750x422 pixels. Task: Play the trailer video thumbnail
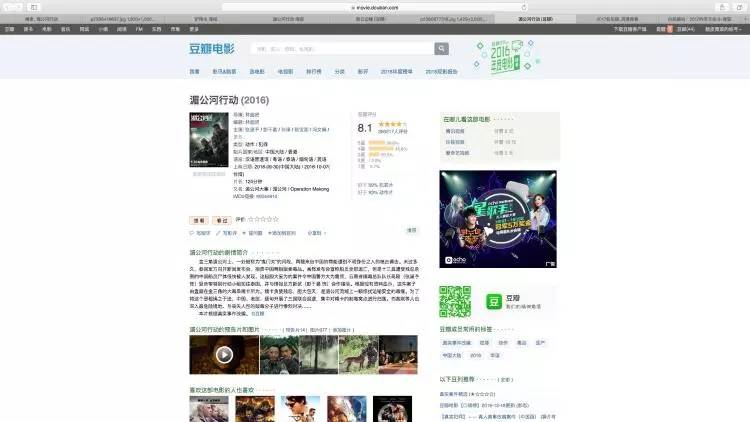[x=224, y=353]
